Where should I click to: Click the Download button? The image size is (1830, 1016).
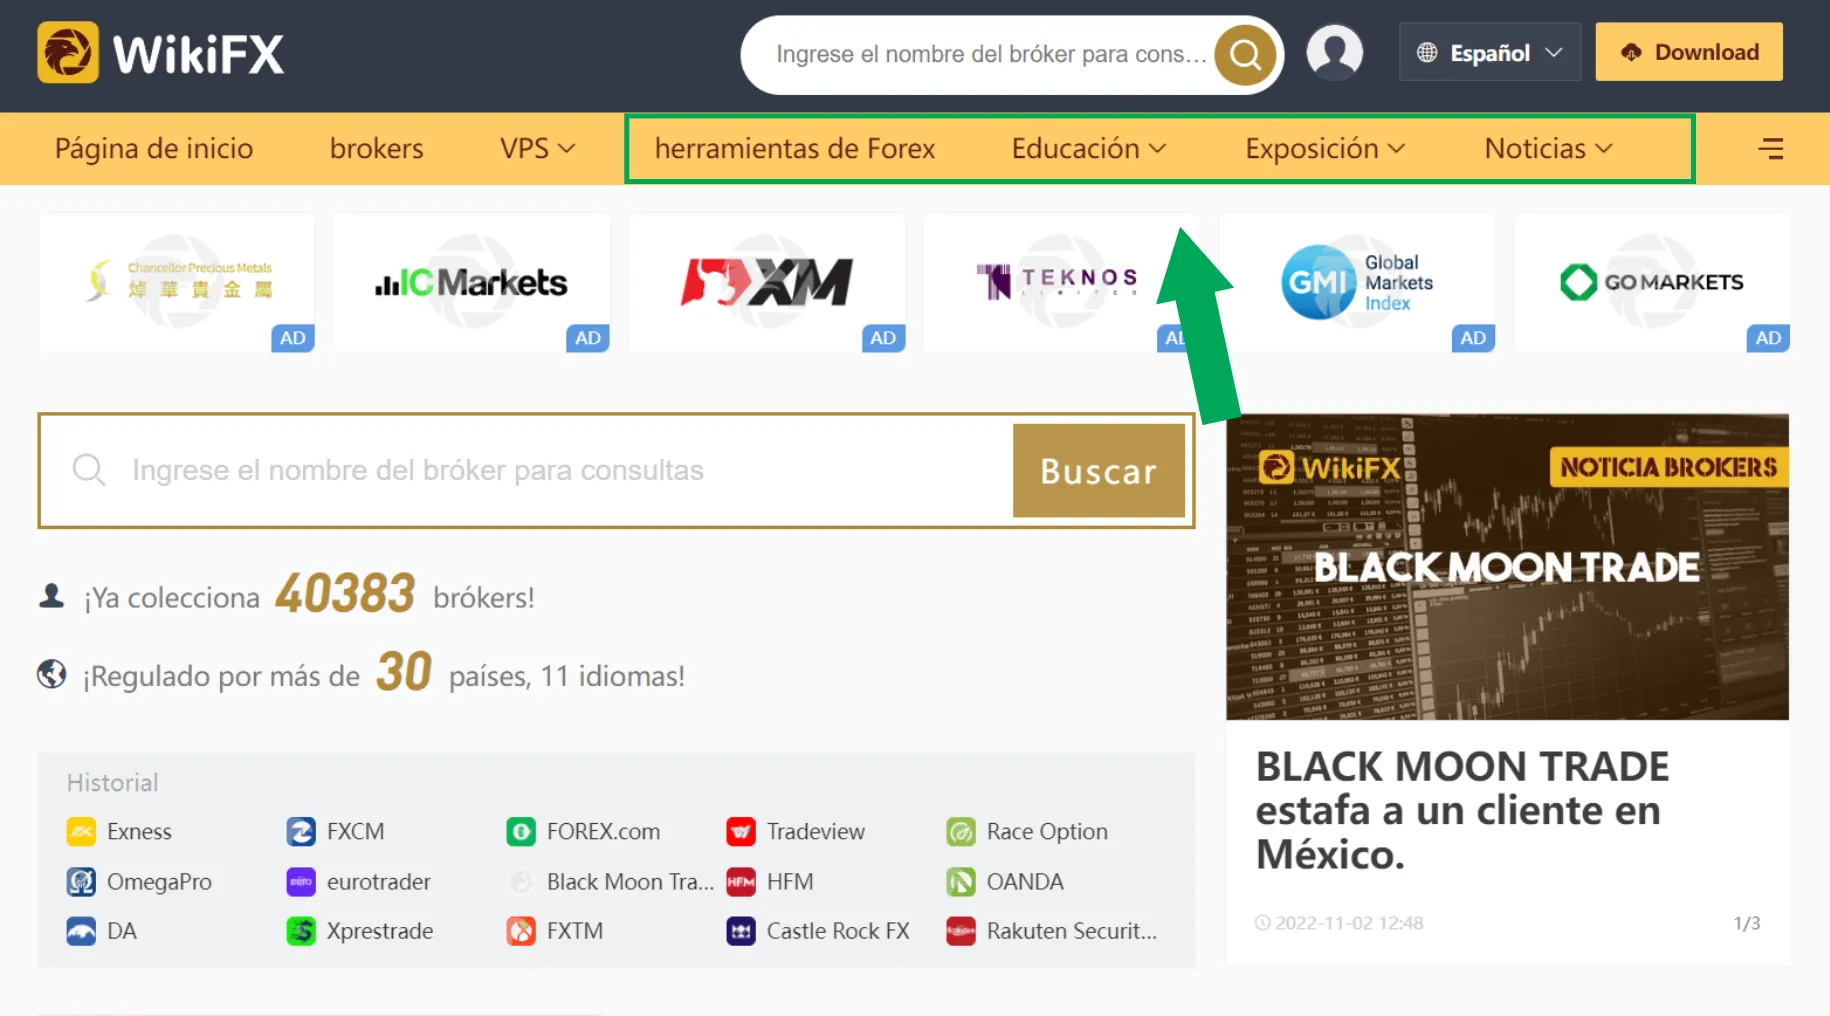tap(1689, 52)
